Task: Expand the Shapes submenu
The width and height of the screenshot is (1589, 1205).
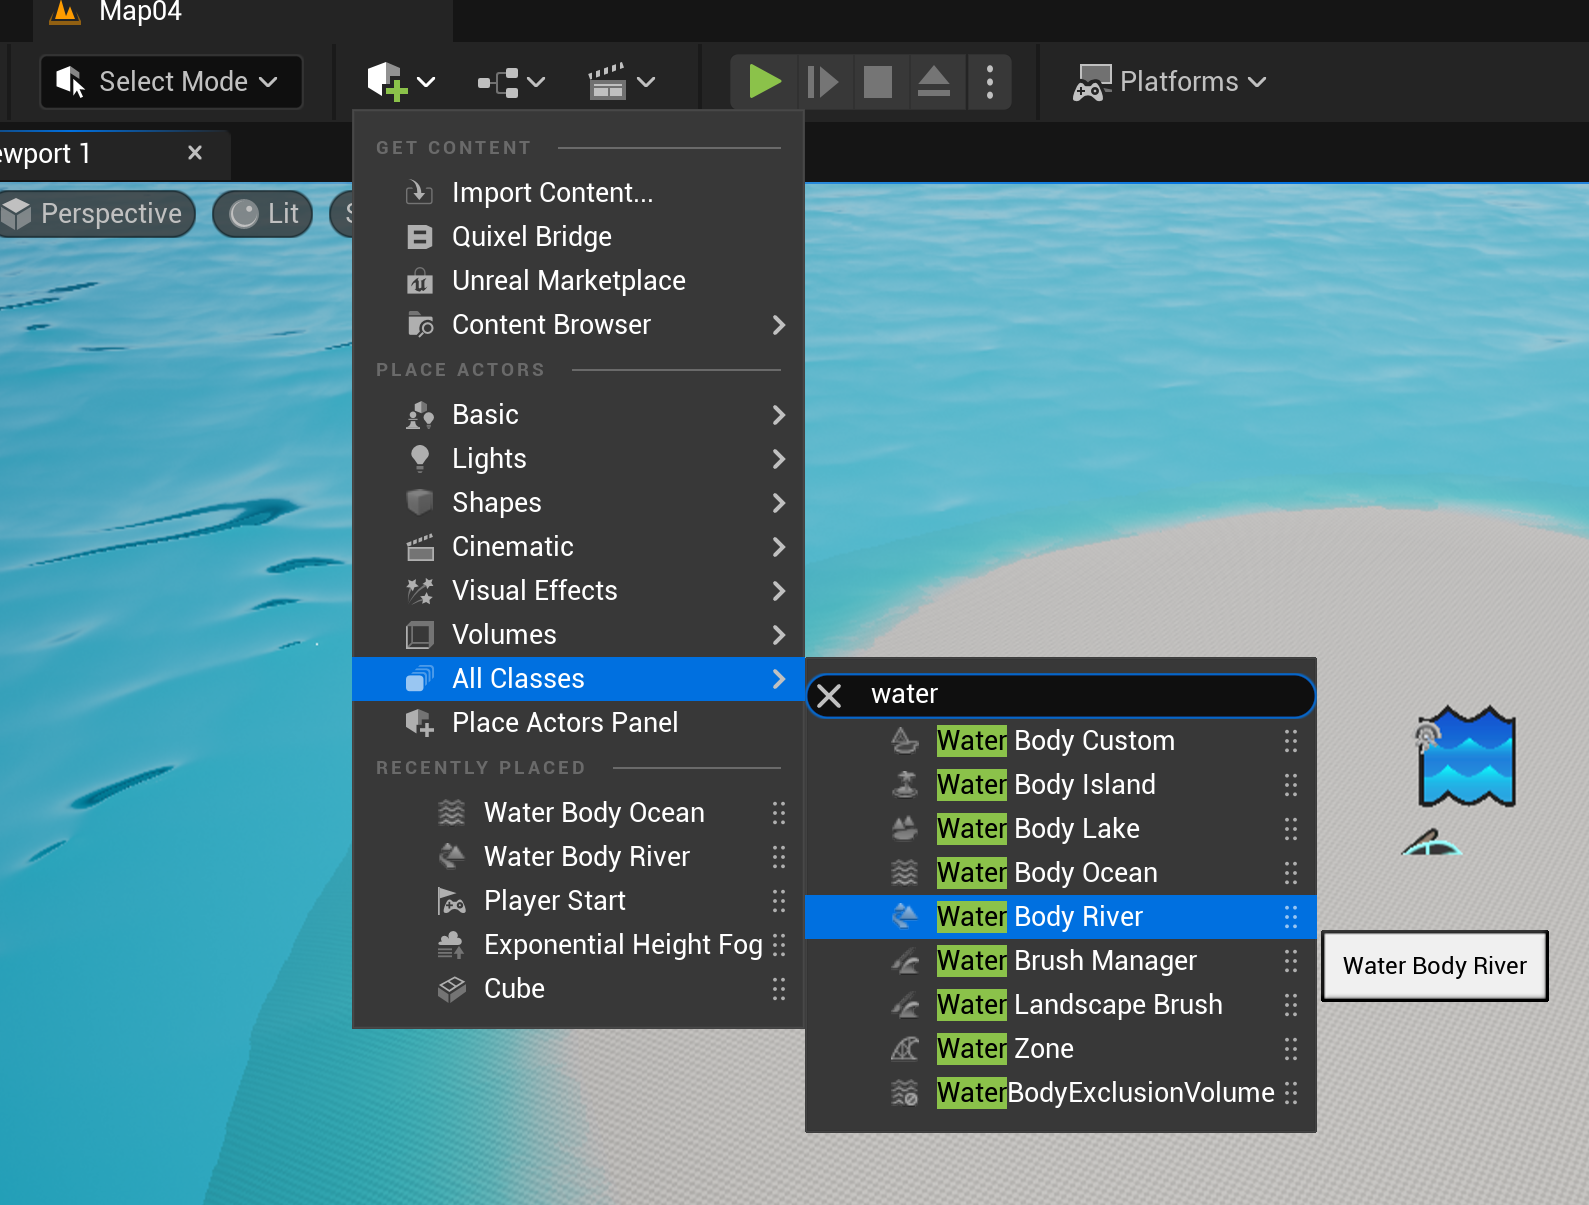Action: coord(578,502)
